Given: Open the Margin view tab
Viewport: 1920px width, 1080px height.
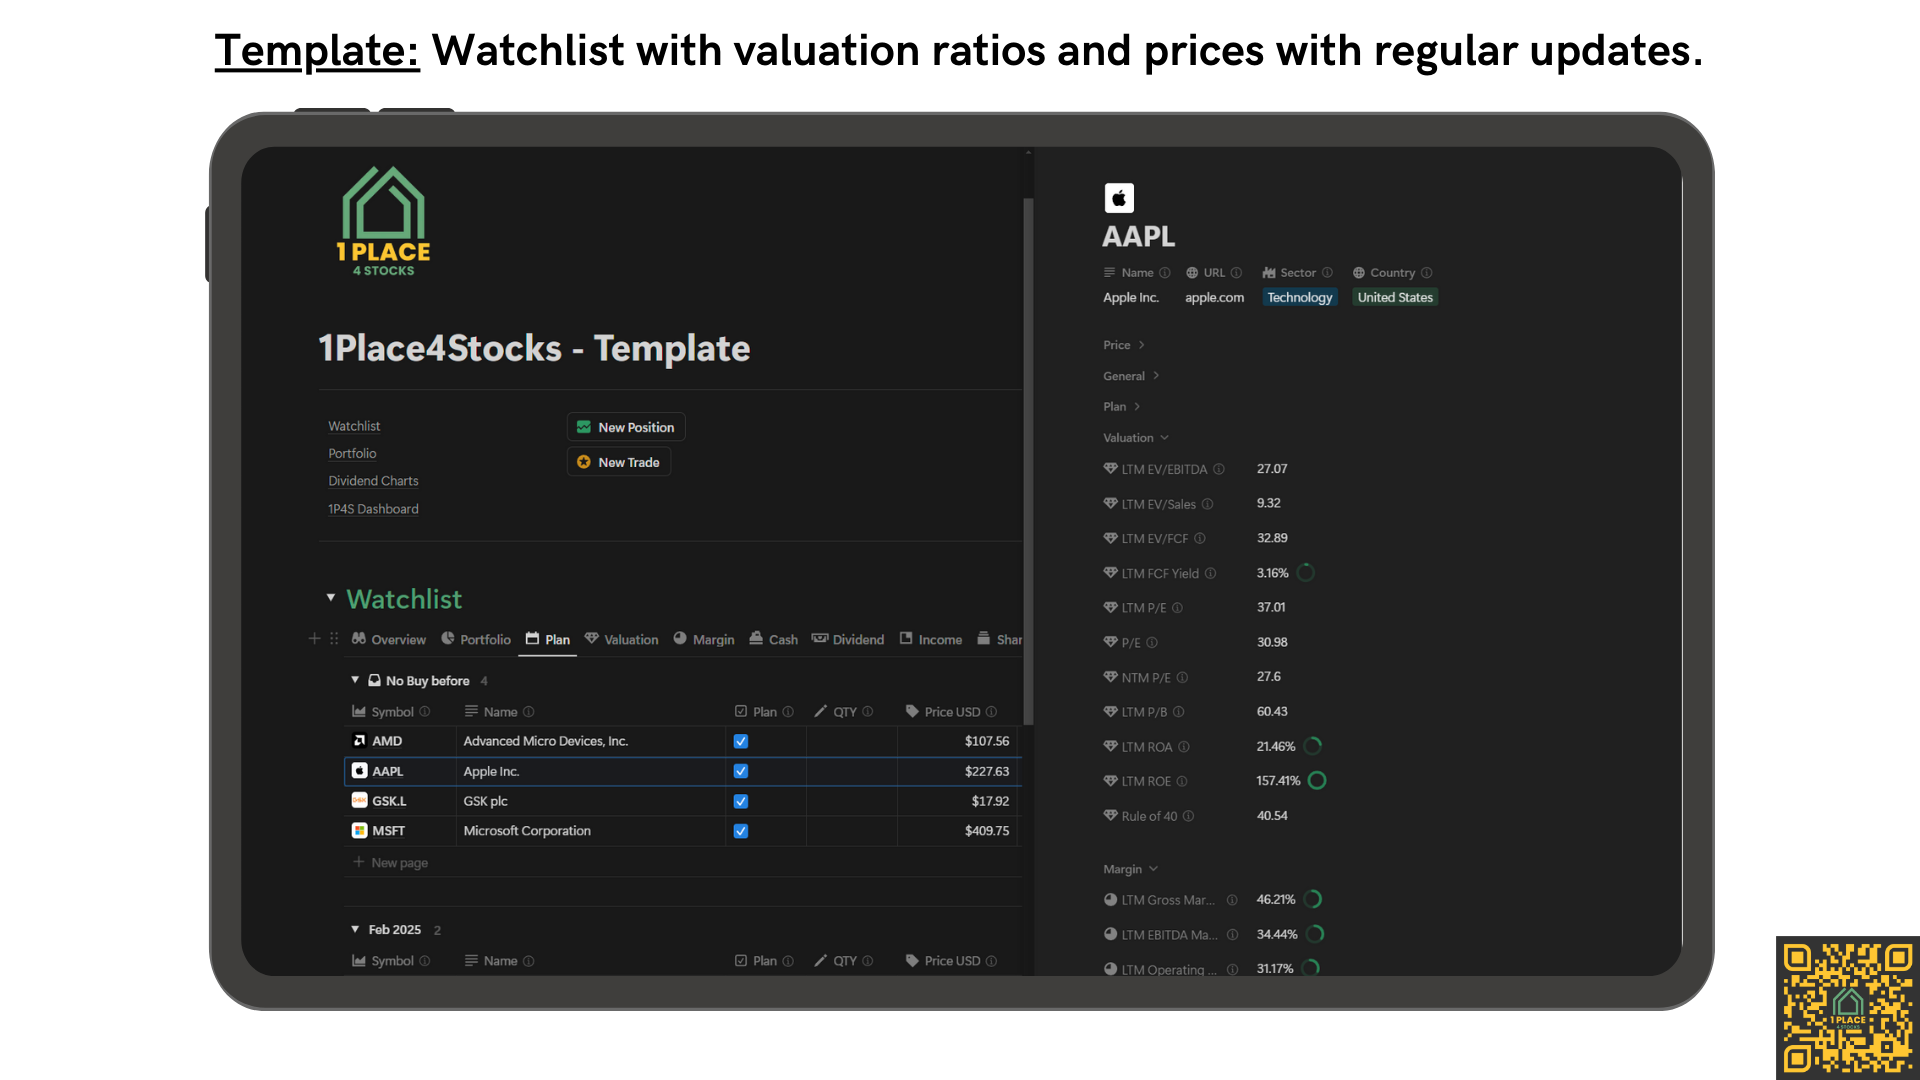Looking at the screenshot, I should point(704,639).
